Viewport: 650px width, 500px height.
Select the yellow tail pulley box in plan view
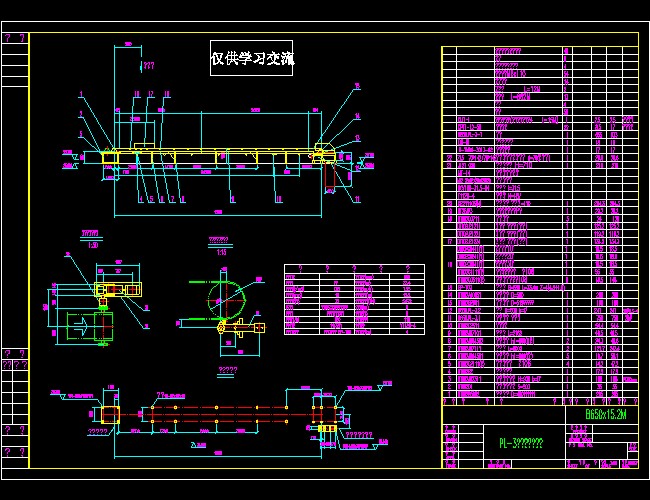click(110, 415)
